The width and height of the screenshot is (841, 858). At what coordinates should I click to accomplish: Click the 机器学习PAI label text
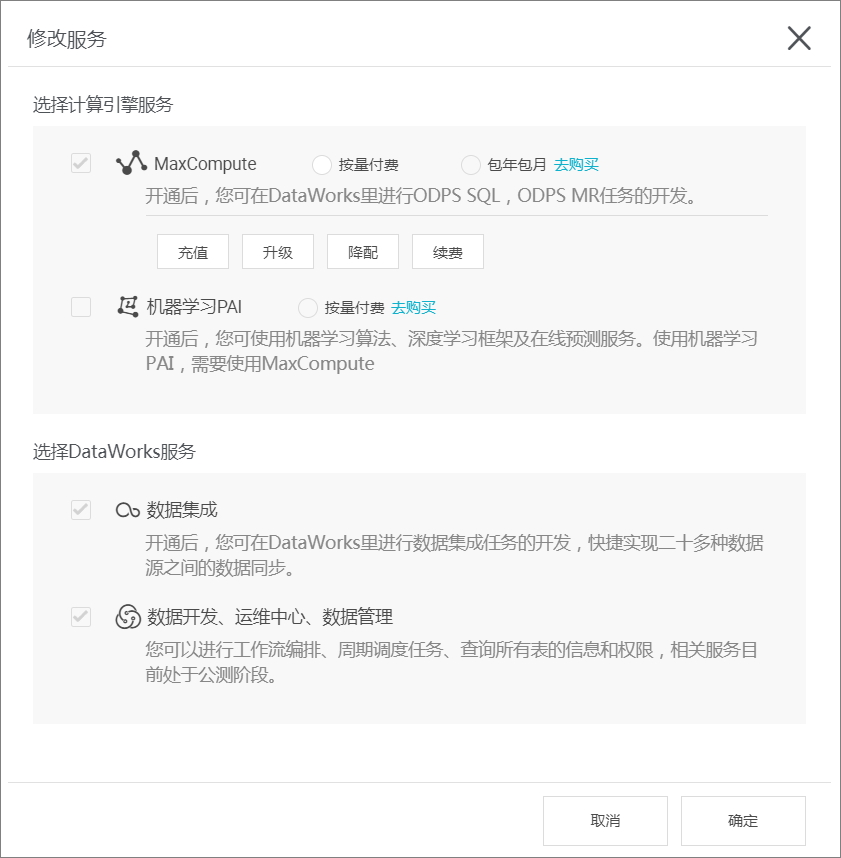[x=194, y=306]
